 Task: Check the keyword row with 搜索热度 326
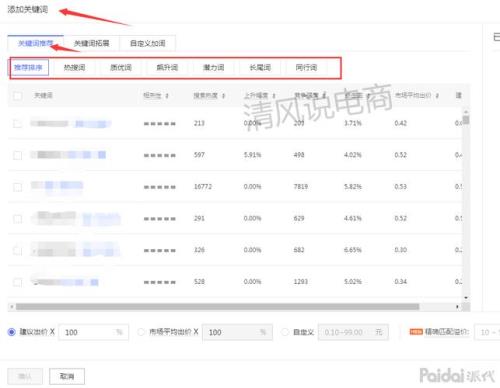click(x=18, y=250)
